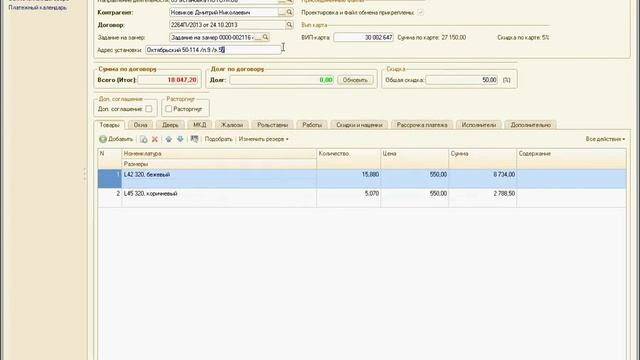The height and width of the screenshot is (360, 640).
Task: Click the table settings icon before Подобрать
Action: tap(194, 139)
